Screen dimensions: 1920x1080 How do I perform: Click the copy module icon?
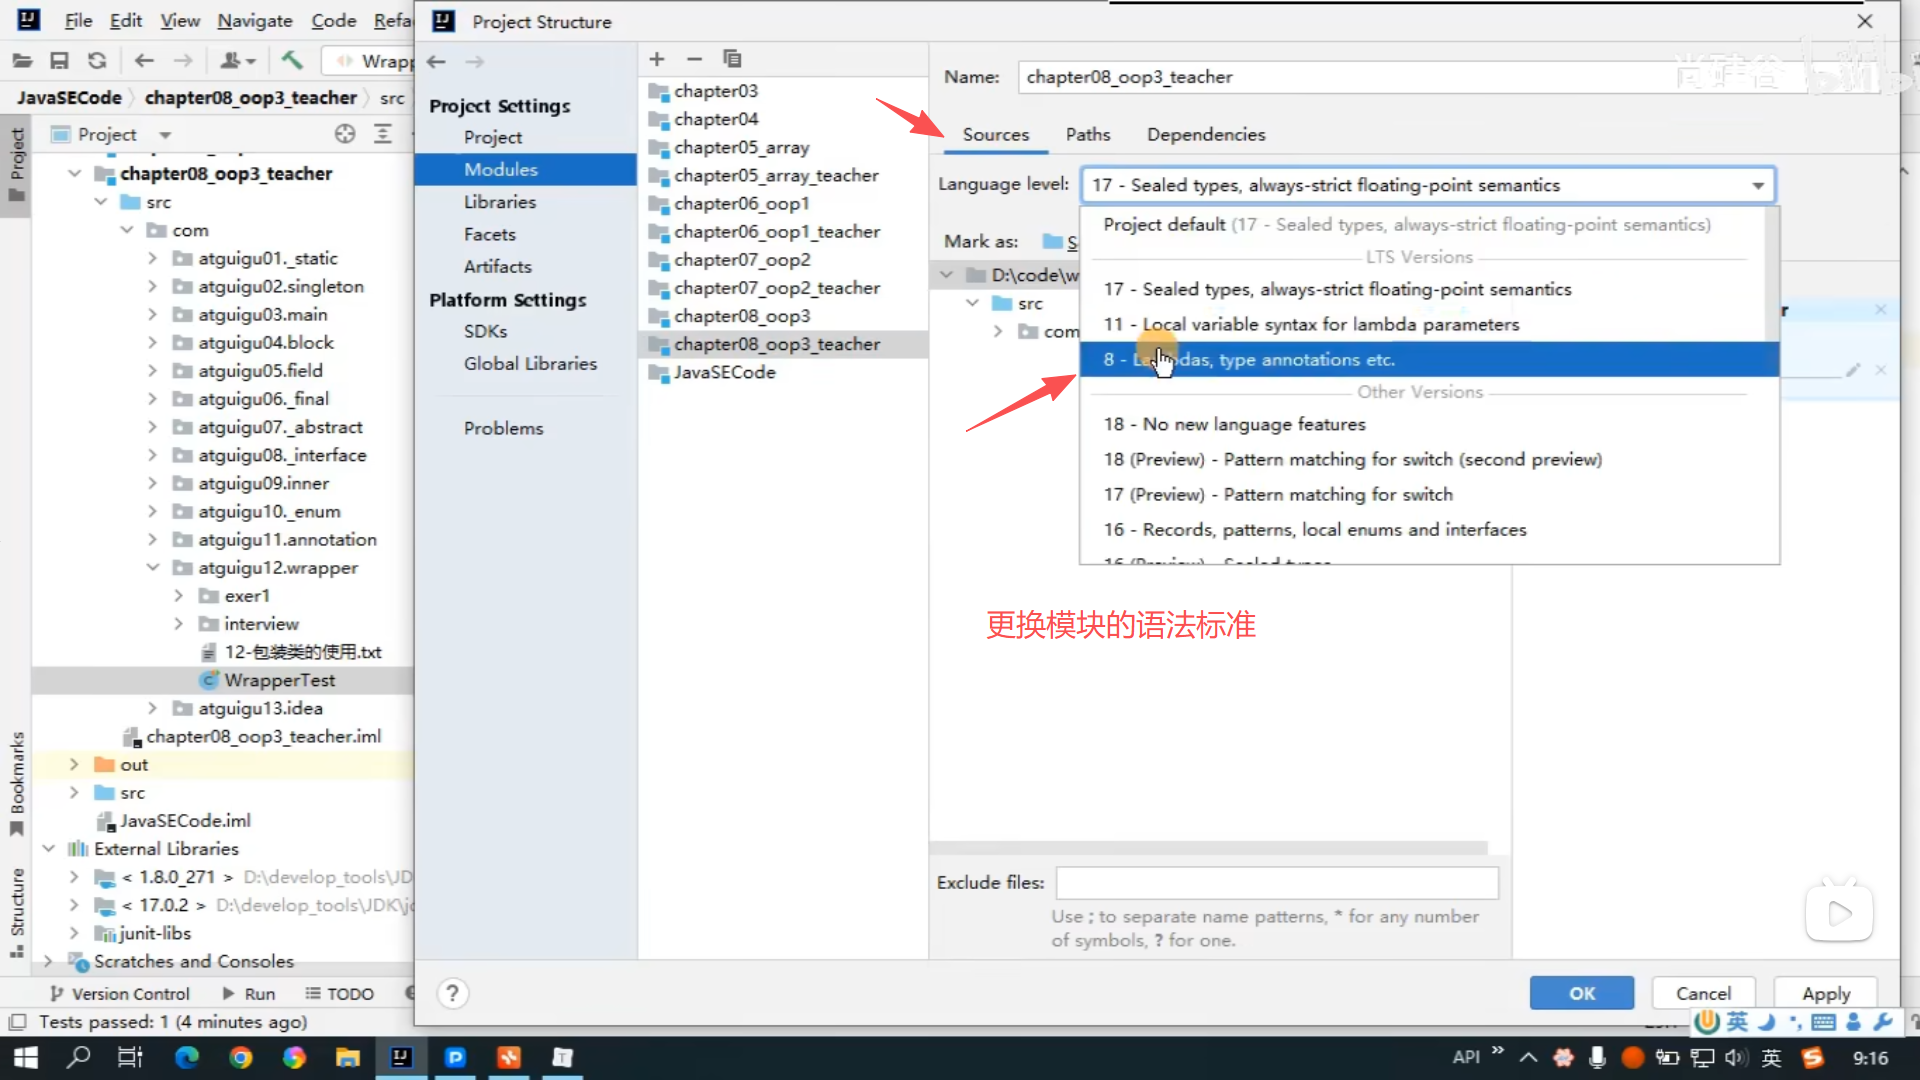[x=732, y=59]
